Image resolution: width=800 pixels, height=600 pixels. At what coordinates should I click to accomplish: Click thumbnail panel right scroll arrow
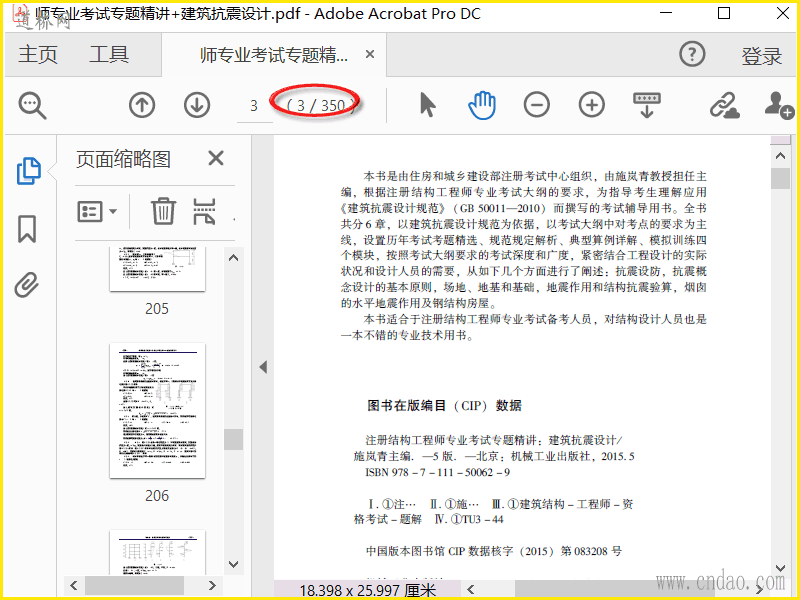click(x=213, y=585)
